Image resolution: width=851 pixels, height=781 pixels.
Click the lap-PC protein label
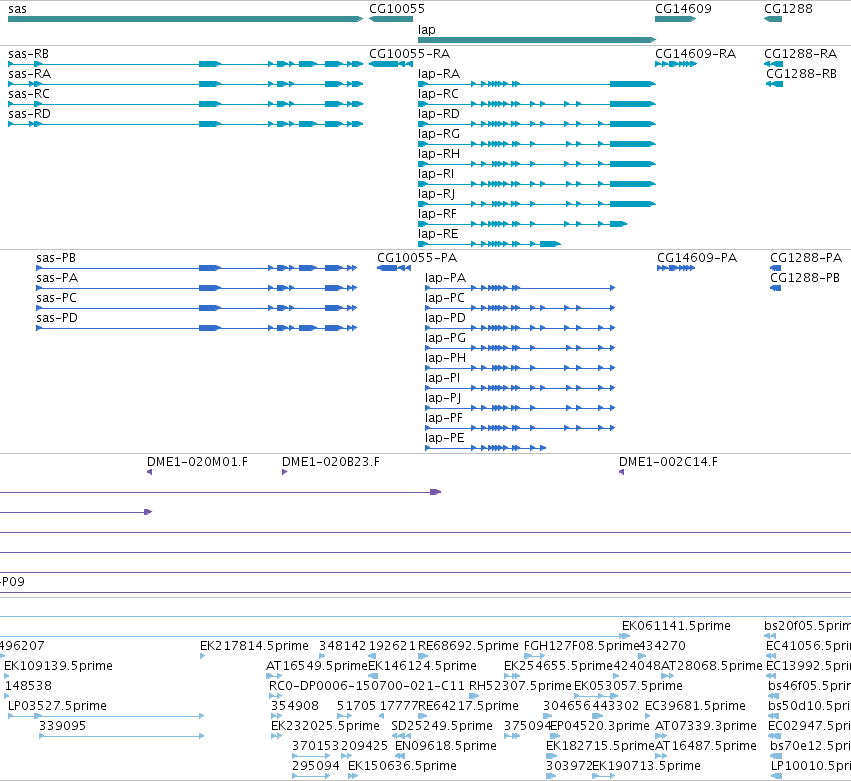[444, 298]
